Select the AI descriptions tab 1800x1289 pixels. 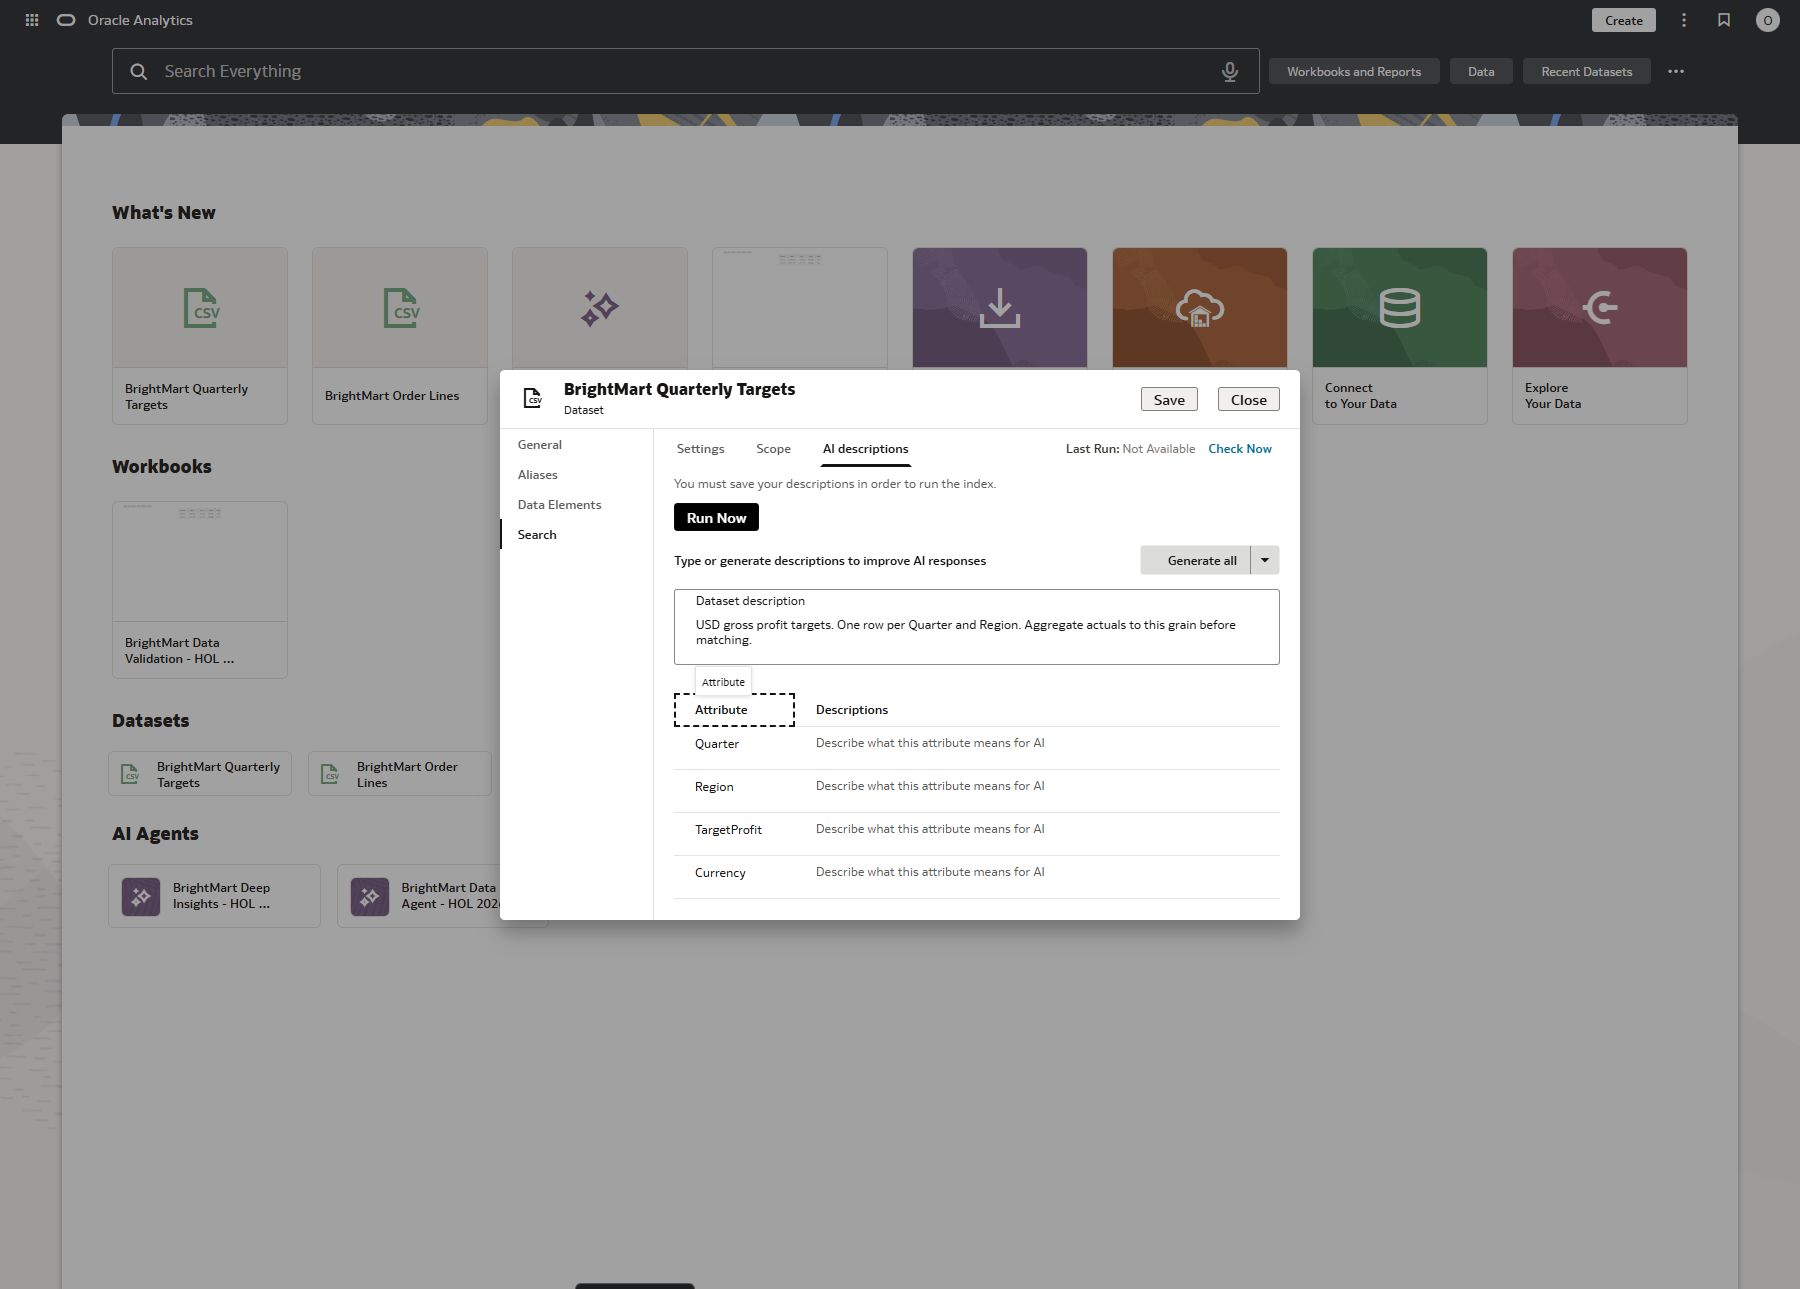point(865,449)
